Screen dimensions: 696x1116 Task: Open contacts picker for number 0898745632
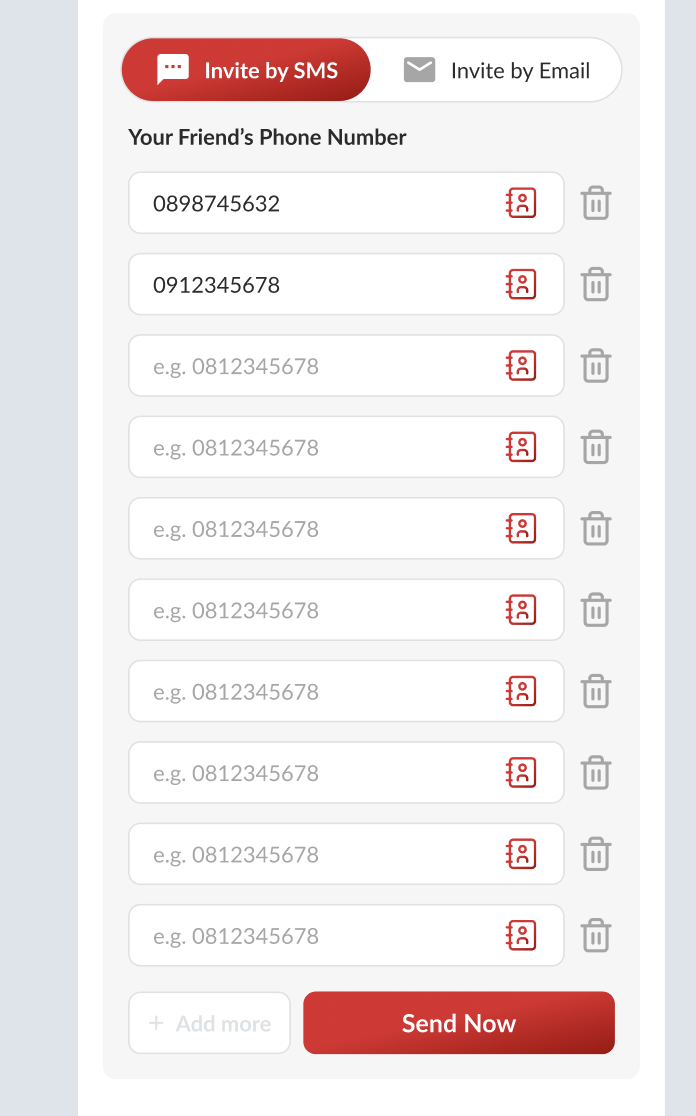[521, 203]
